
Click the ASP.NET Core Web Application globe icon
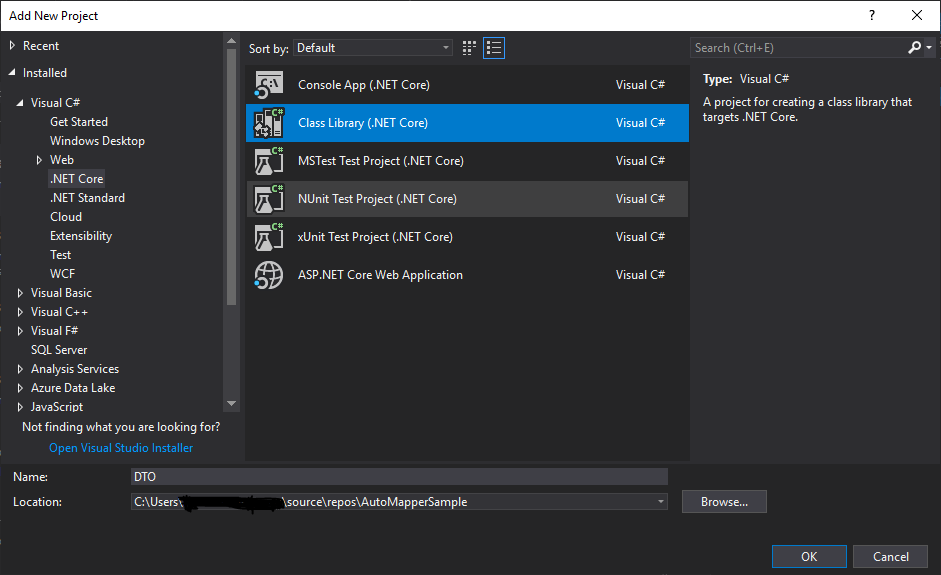(268, 275)
